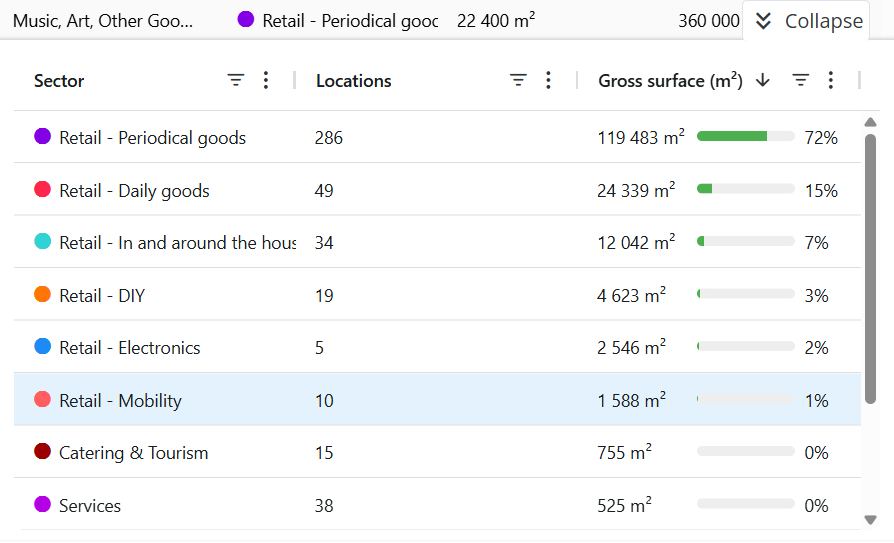Click the 72% green progress bar
Image resolution: width=894 pixels, height=543 pixels.
(745, 137)
